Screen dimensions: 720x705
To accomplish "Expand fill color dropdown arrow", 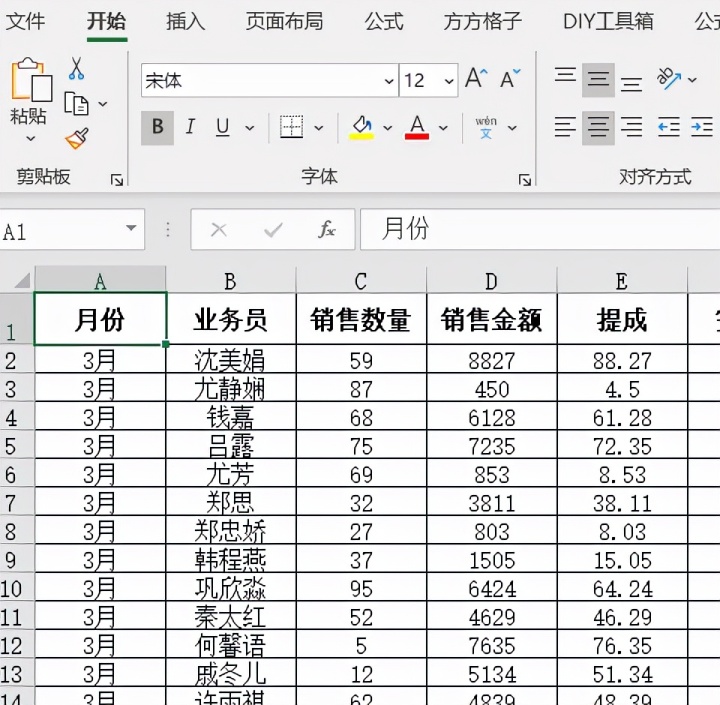I will point(388,128).
